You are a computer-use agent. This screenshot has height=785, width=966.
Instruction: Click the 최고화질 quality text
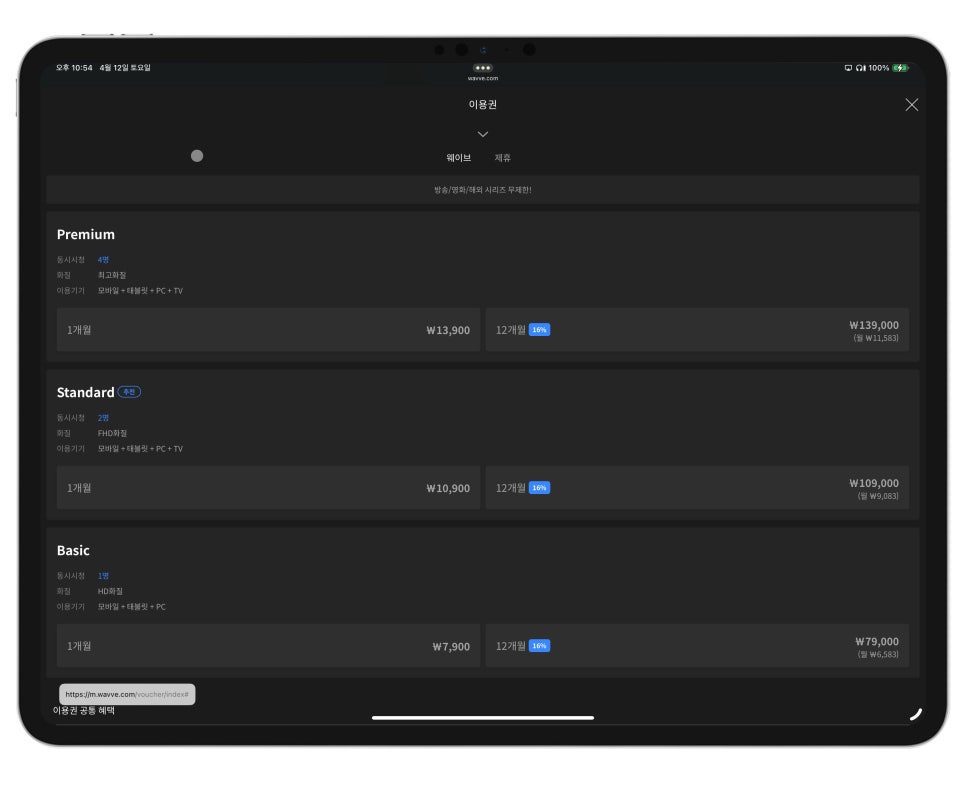pos(112,275)
